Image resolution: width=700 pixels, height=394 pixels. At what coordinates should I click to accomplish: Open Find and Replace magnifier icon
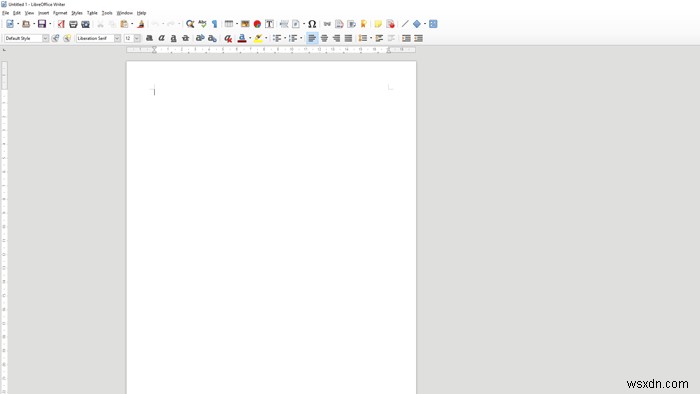pos(190,24)
